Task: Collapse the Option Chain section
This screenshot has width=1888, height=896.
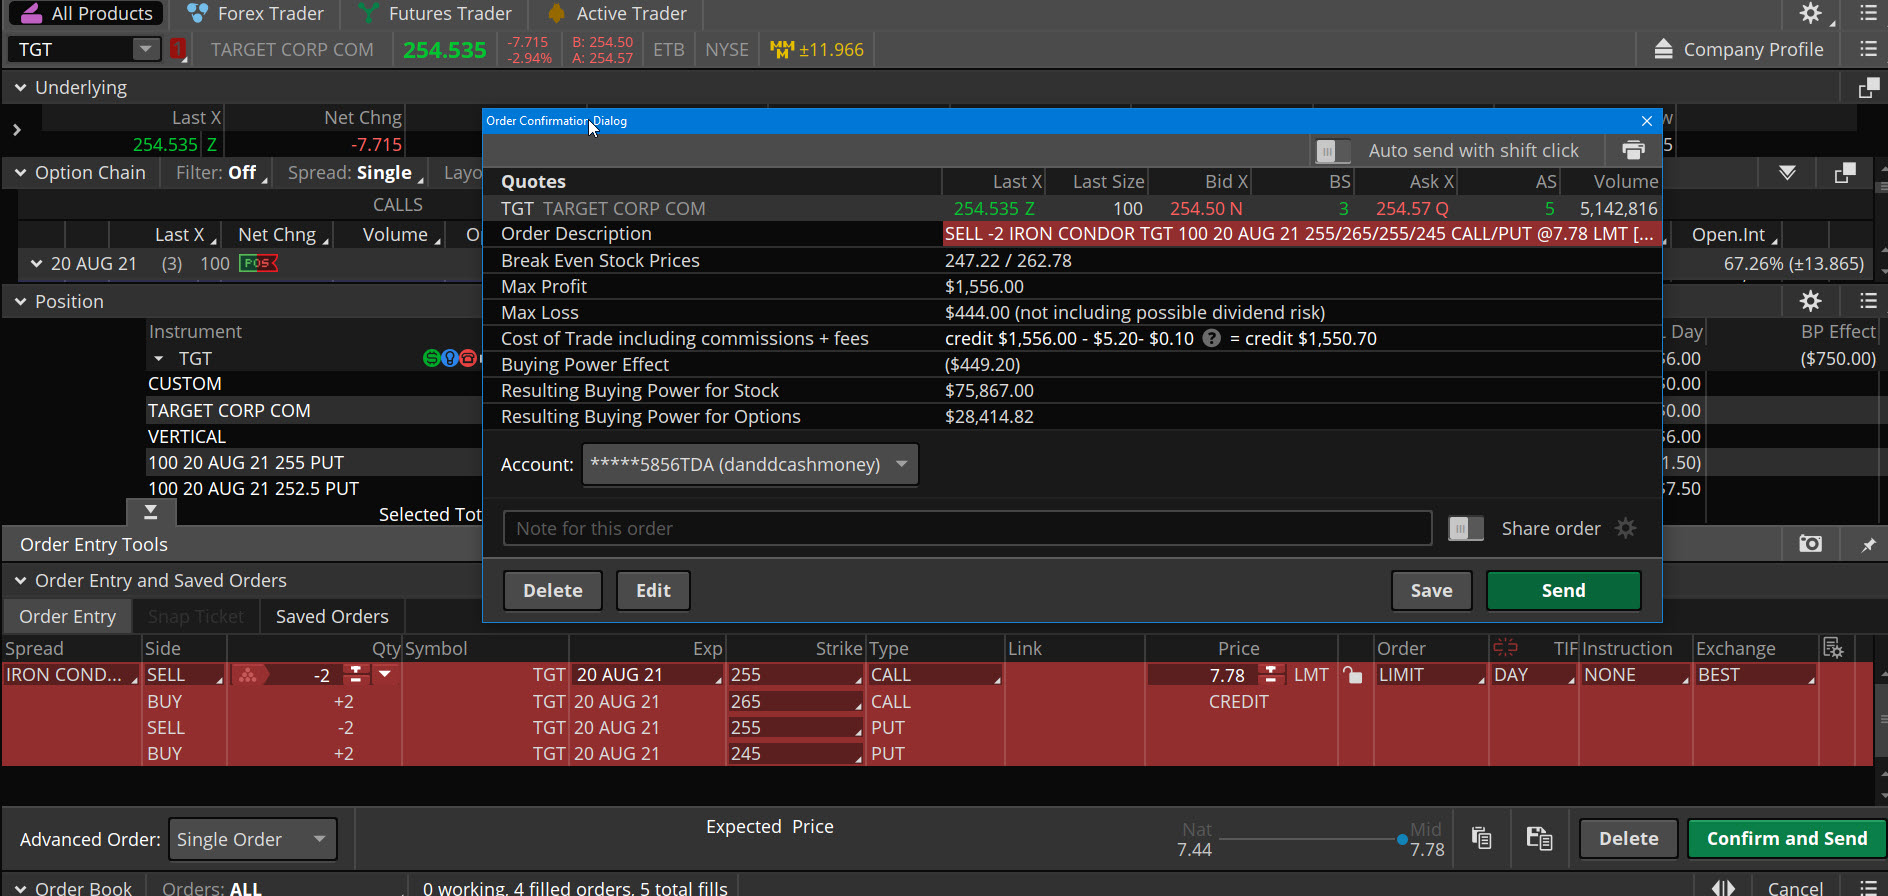Action: pyautogui.click(x=20, y=173)
